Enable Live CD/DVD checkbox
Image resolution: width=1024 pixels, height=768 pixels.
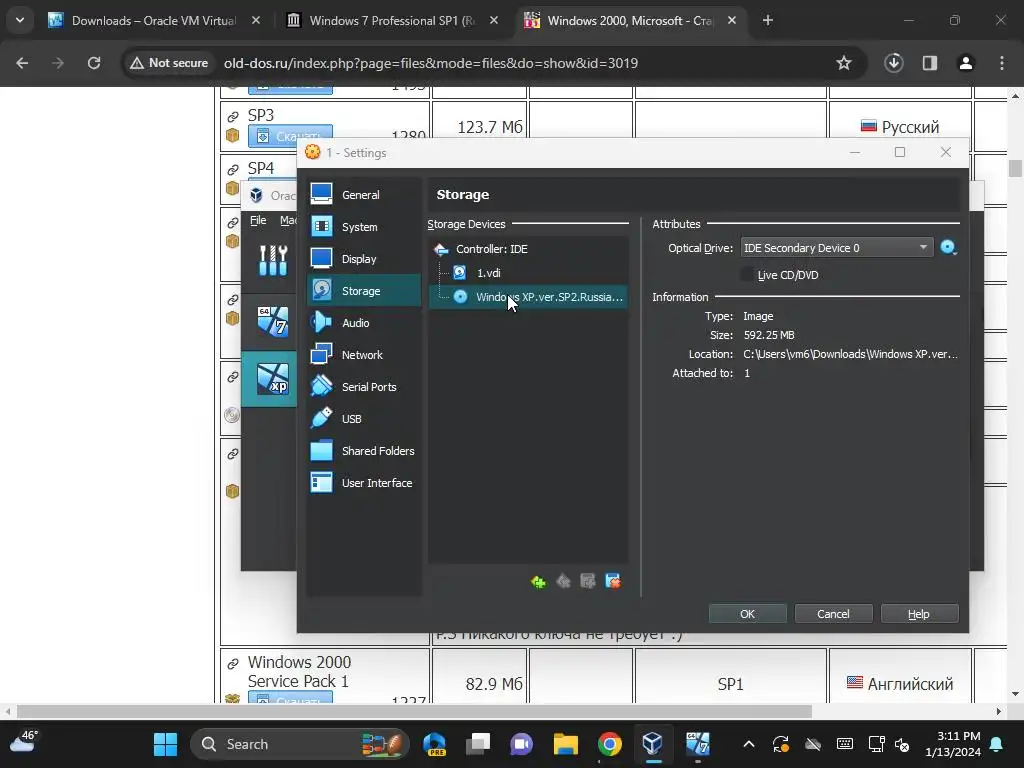click(747, 275)
